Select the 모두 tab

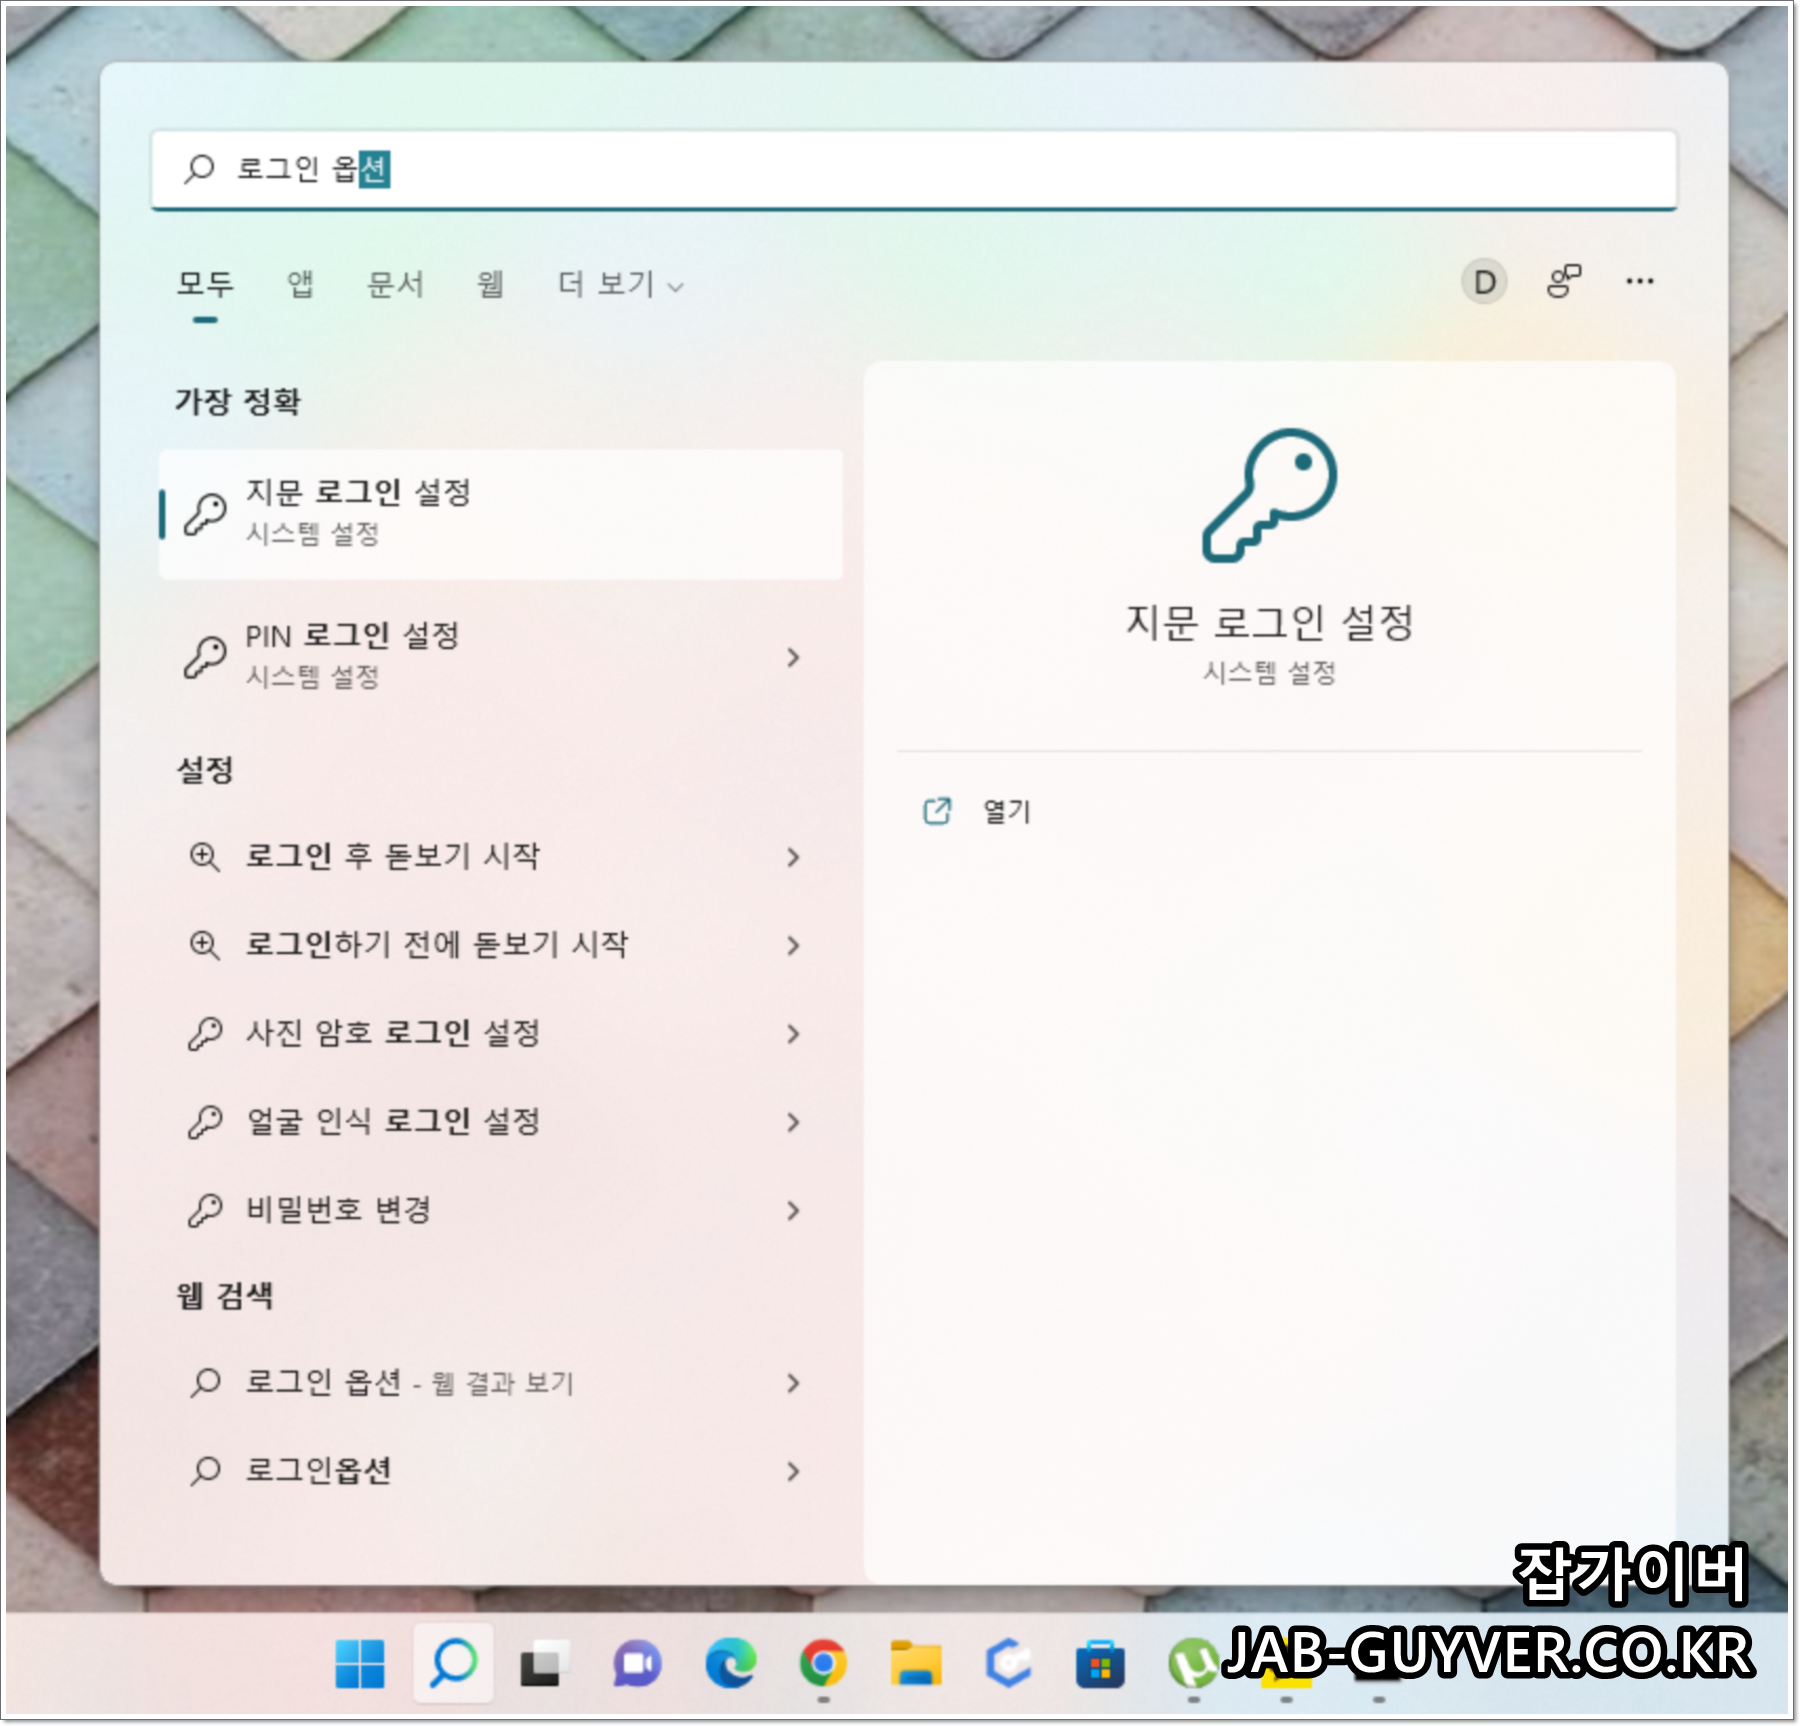coord(205,284)
